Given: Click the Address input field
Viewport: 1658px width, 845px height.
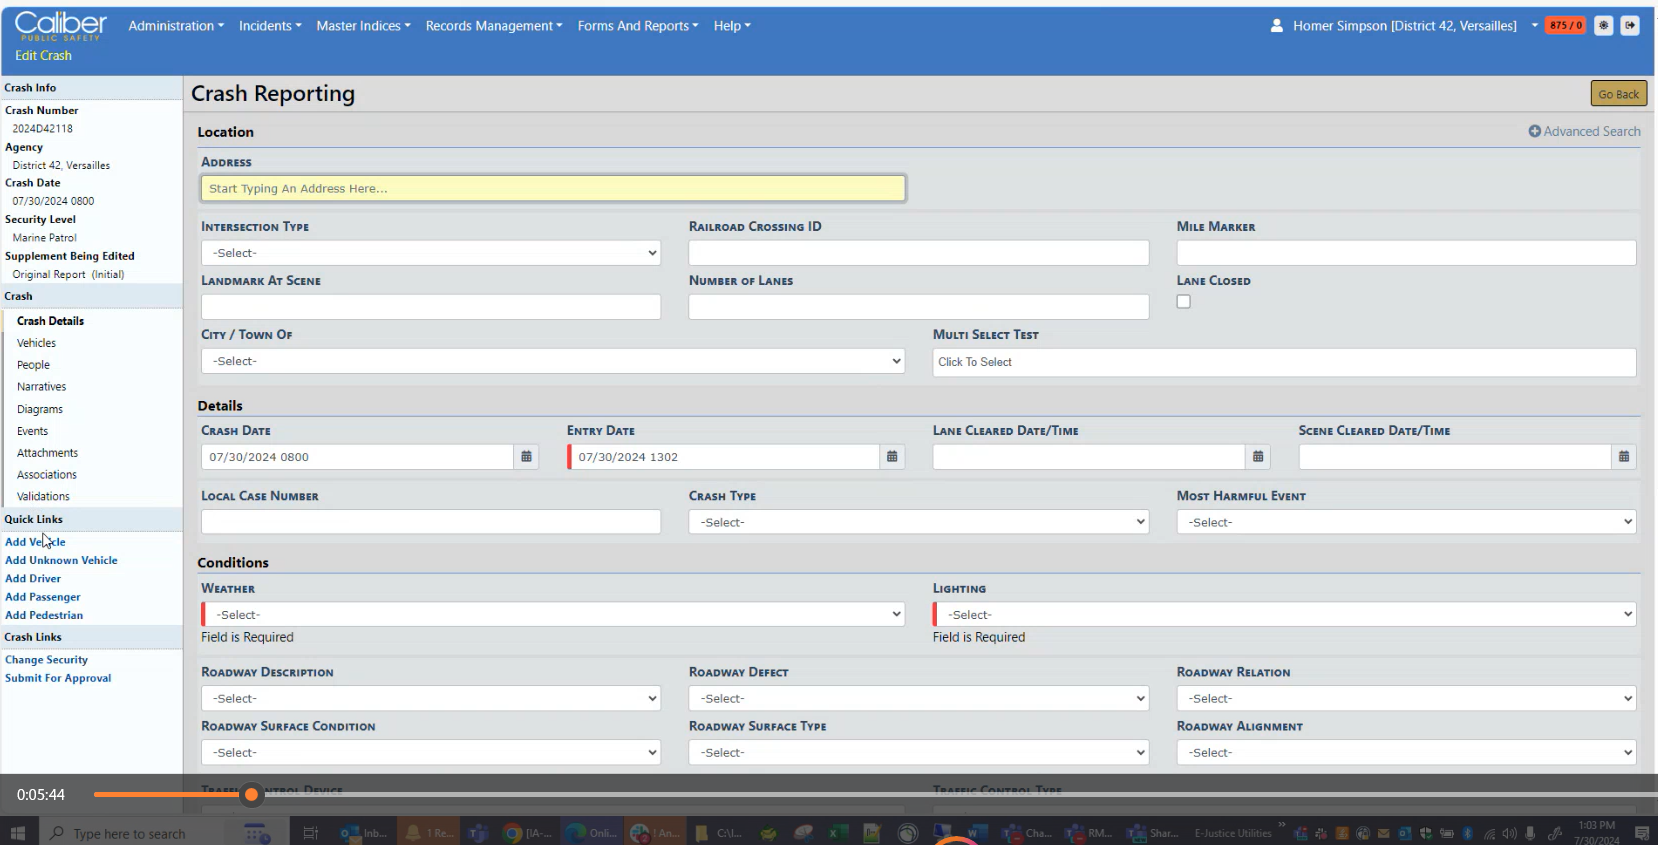Looking at the screenshot, I should [x=553, y=188].
